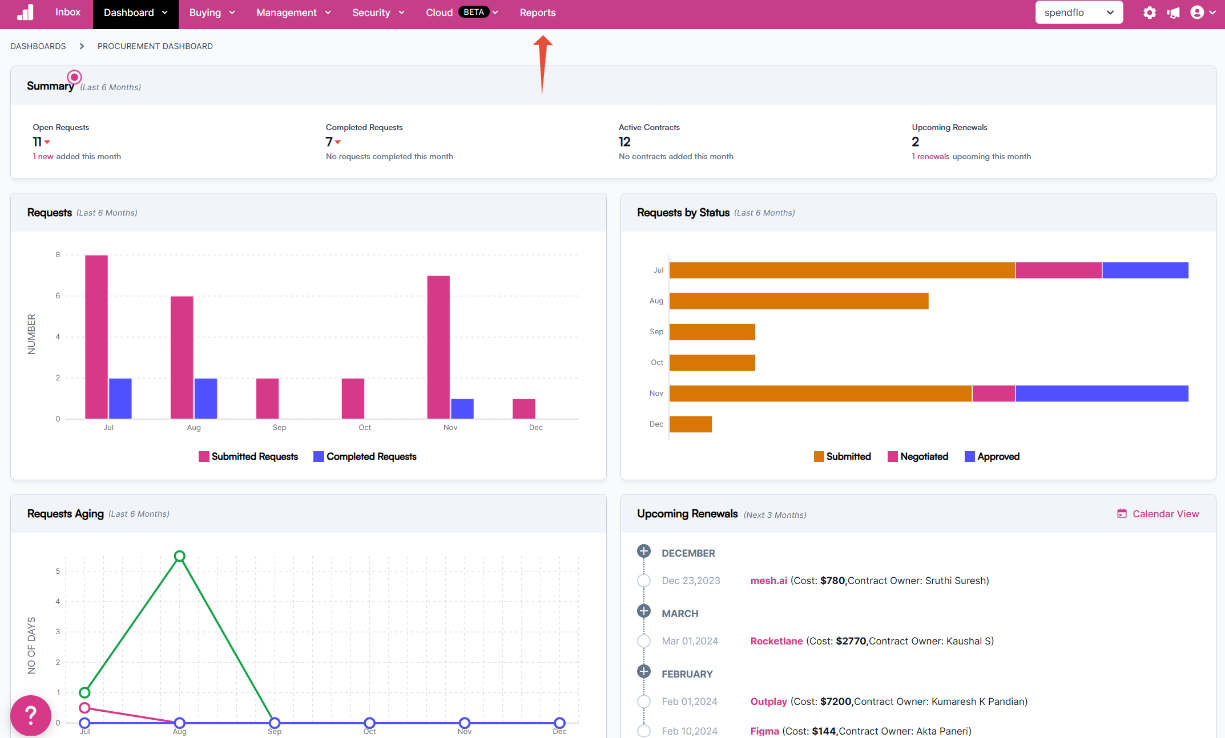Open the spendflo organization selector

pyautogui.click(x=1079, y=13)
